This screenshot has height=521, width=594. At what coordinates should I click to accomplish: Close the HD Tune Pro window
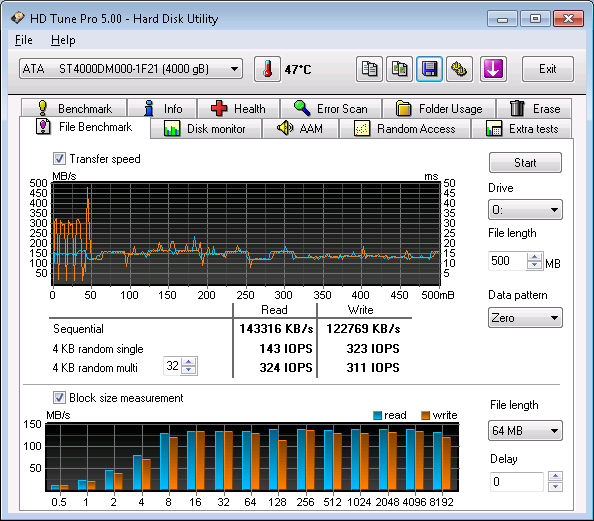pyautogui.click(x=568, y=18)
